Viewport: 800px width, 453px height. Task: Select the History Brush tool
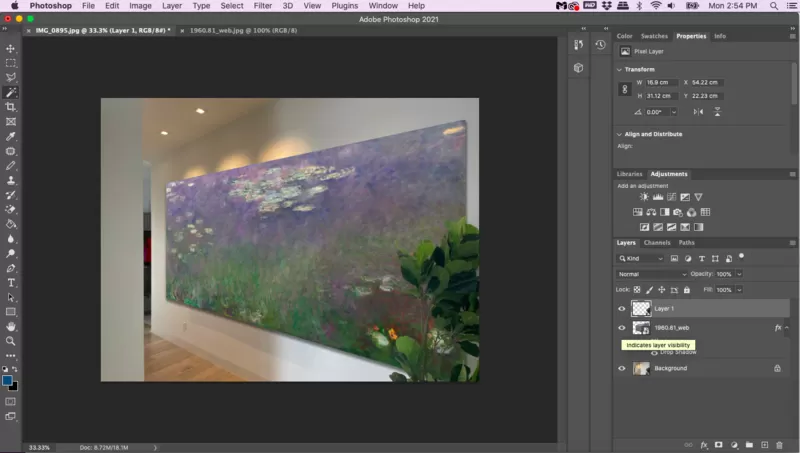pos(10,195)
